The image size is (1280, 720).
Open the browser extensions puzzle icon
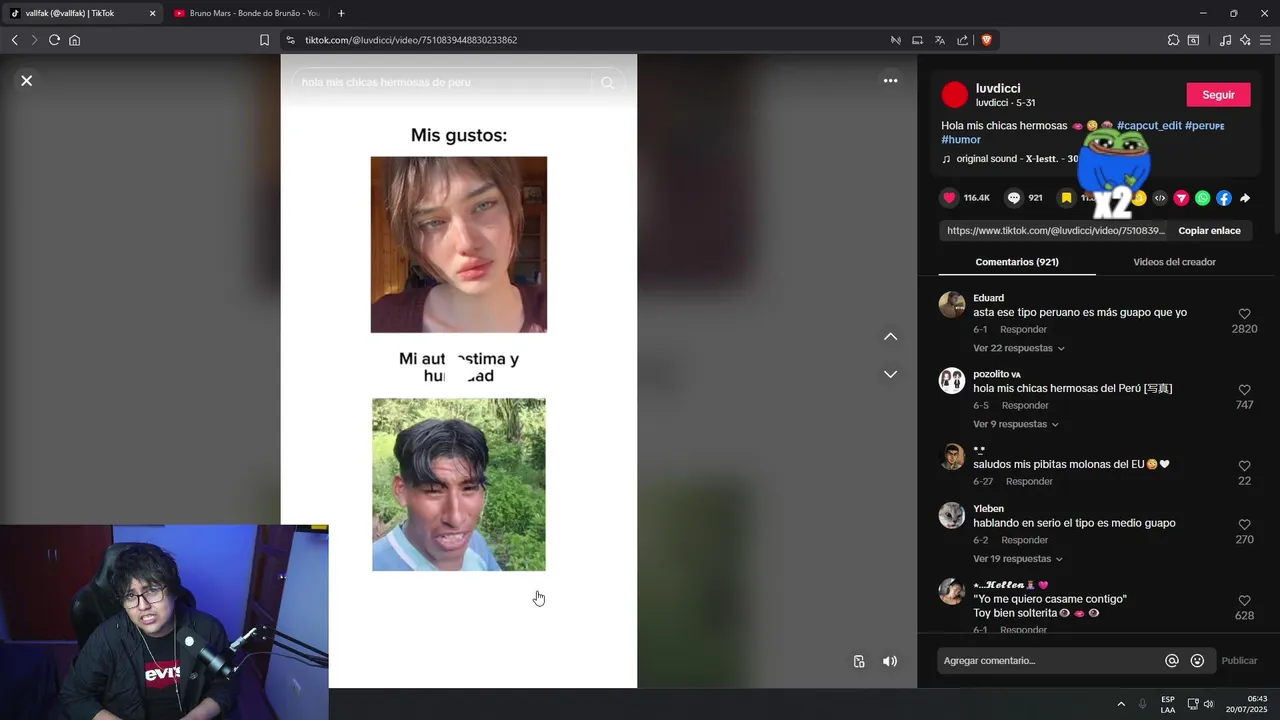1173,40
